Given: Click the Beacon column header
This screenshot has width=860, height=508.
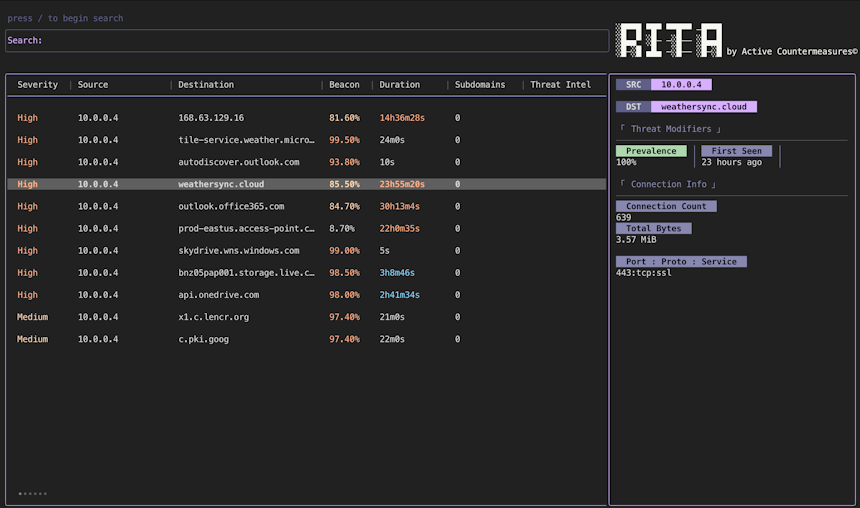Looking at the screenshot, I should coord(344,84).
